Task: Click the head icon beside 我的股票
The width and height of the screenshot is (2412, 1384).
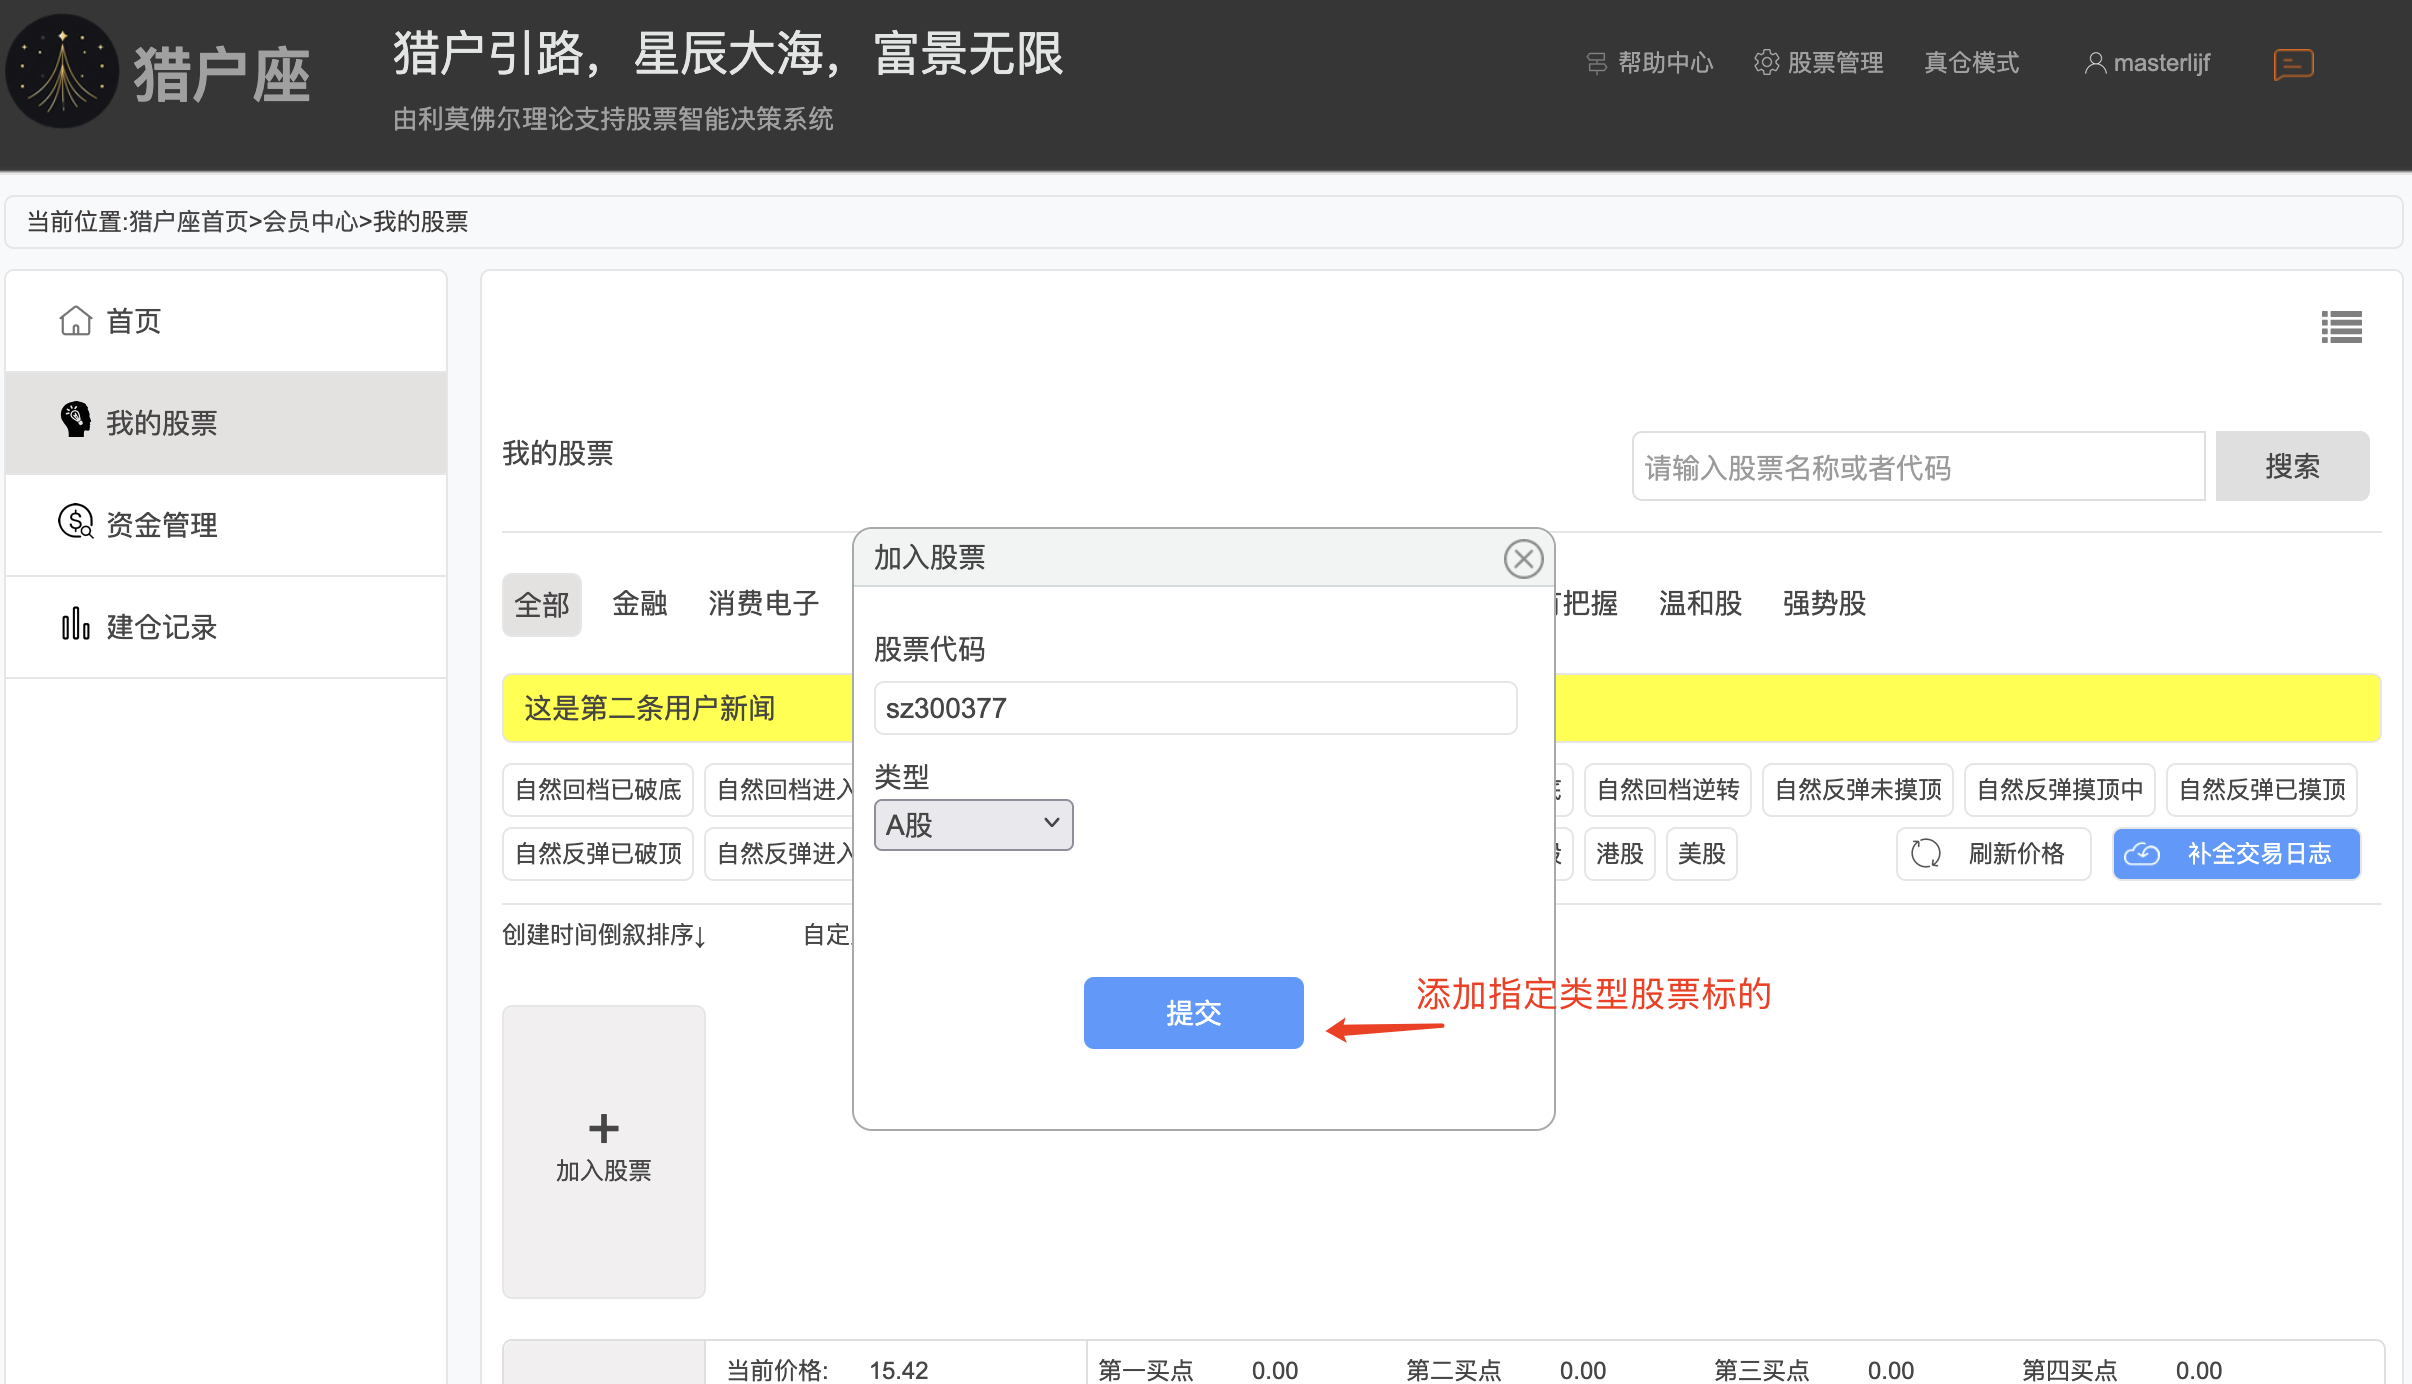Action: (x=76, y=420)
